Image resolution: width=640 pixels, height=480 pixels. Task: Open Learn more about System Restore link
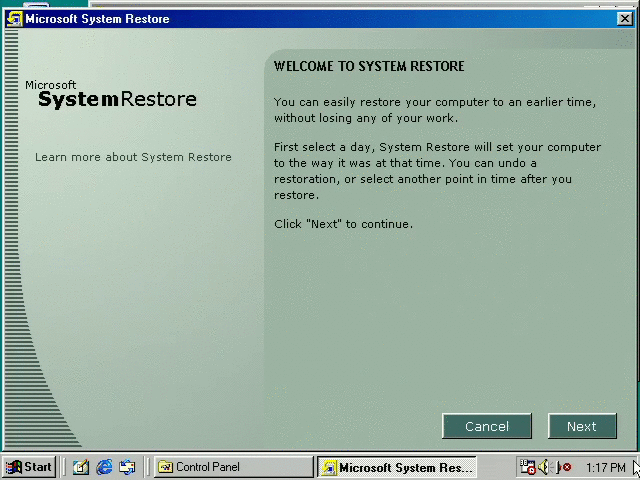click(133, 157)
